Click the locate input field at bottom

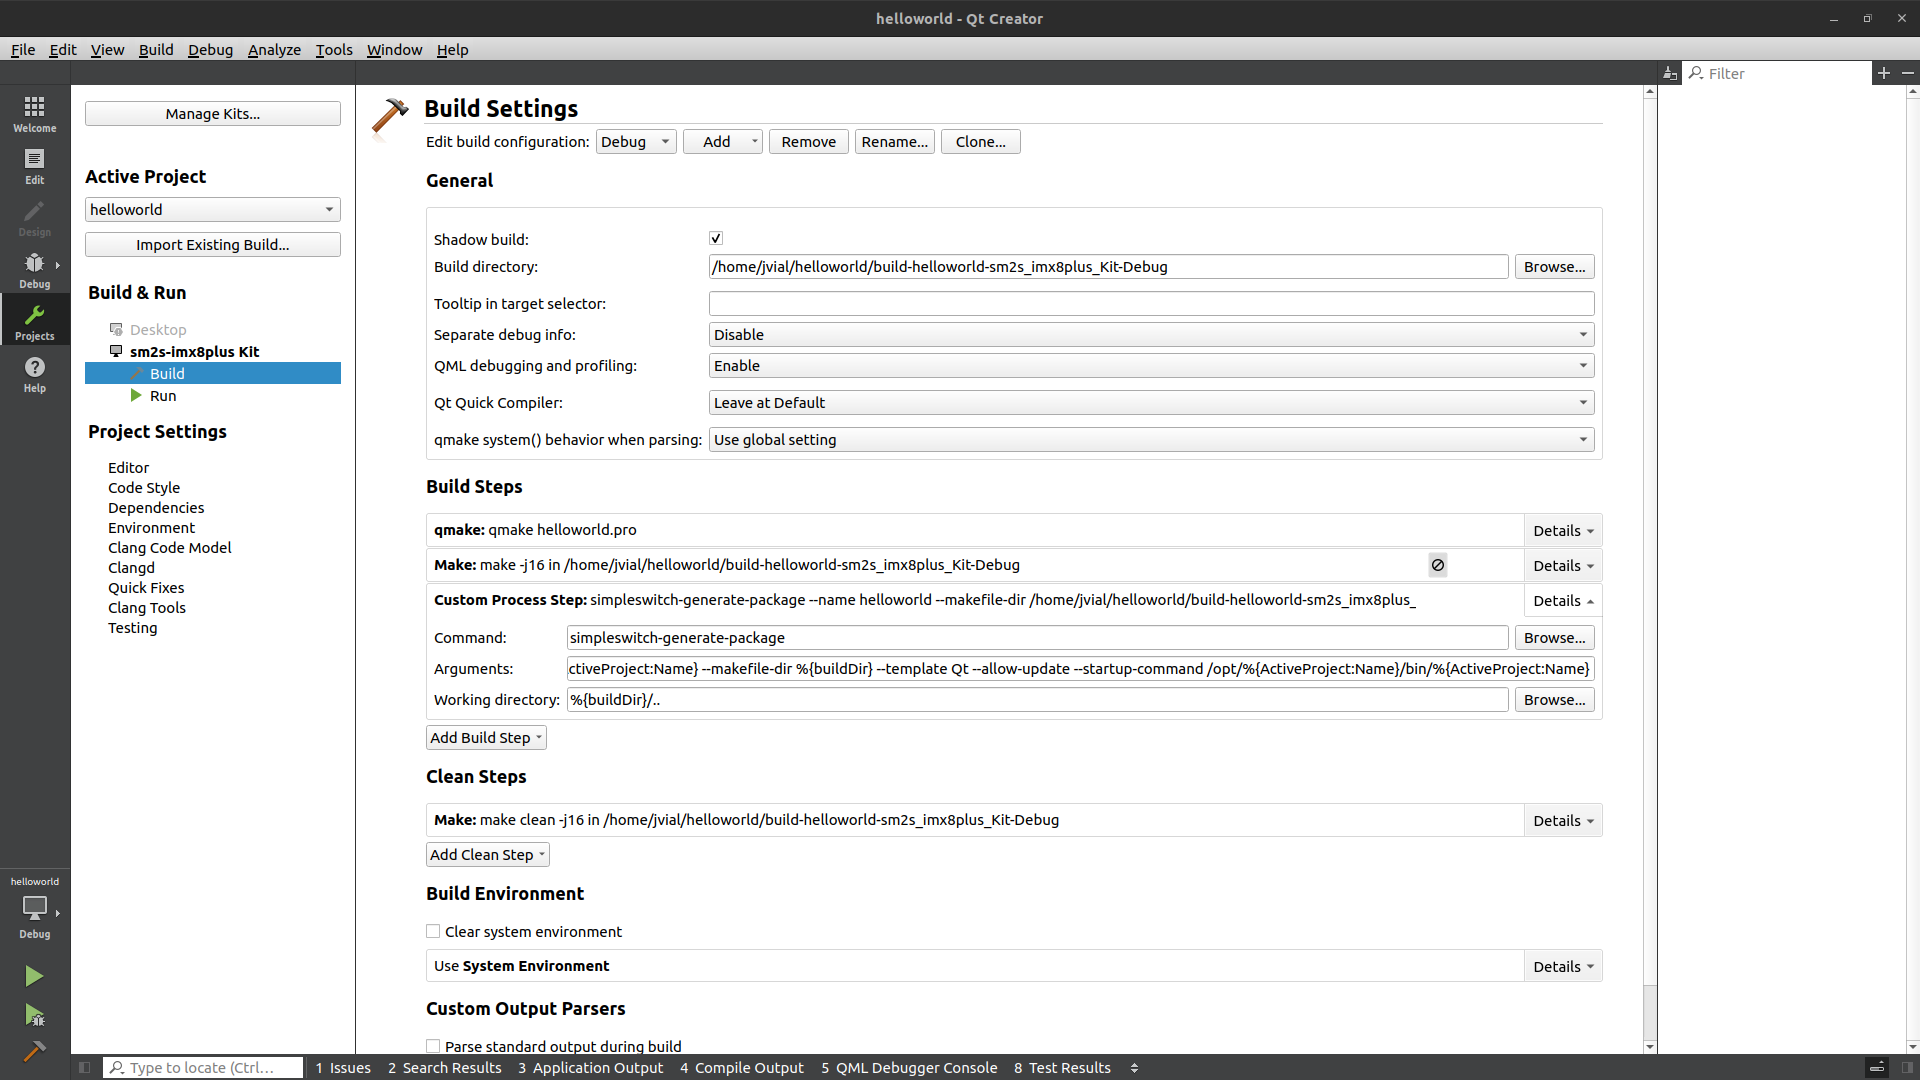point(202,1067)
